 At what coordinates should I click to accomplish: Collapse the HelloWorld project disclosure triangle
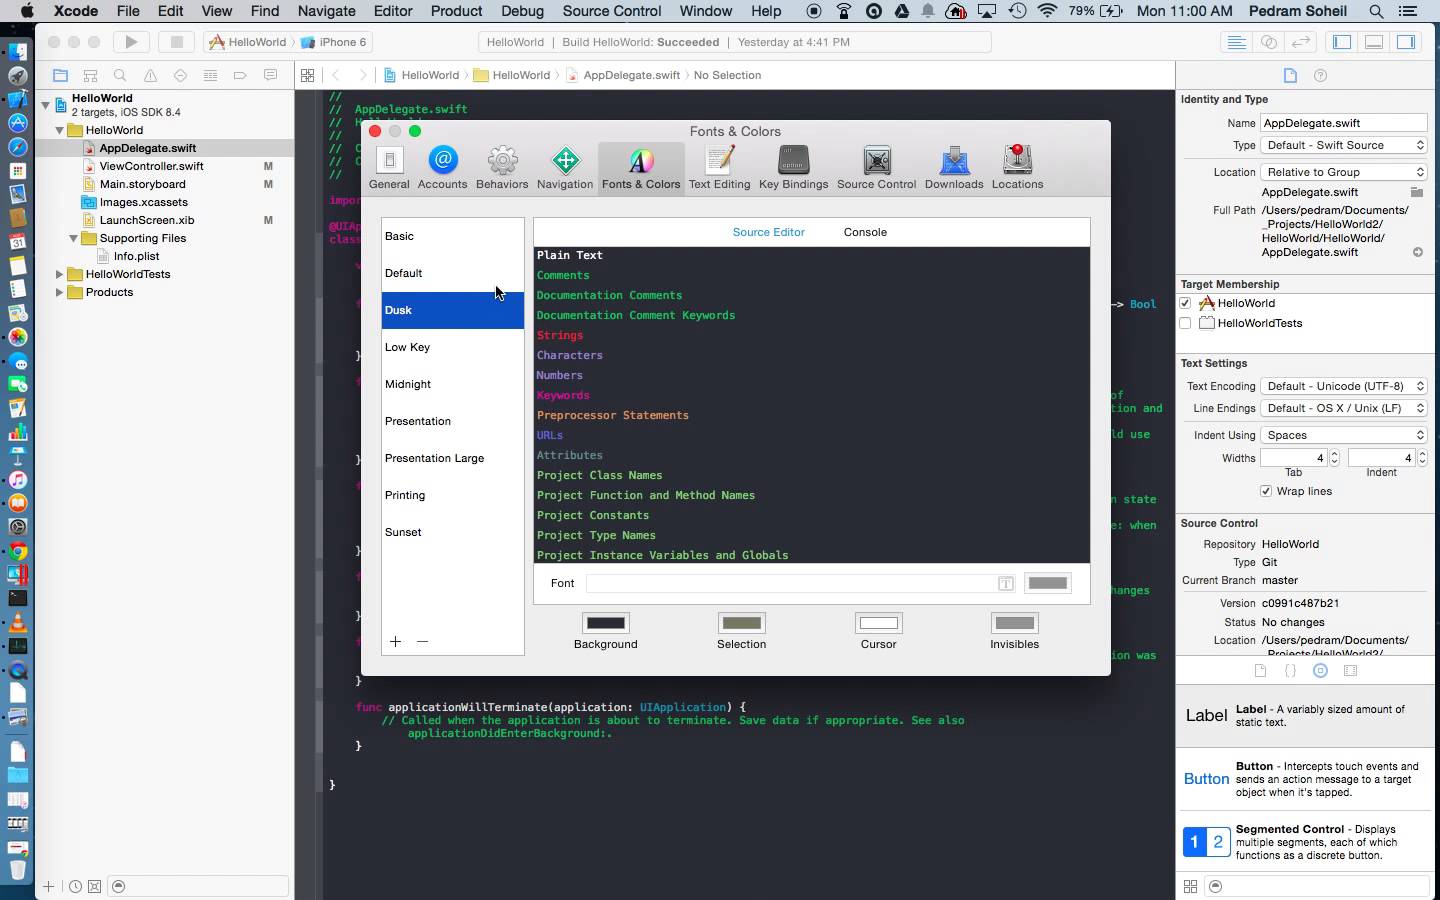point(45,104)
